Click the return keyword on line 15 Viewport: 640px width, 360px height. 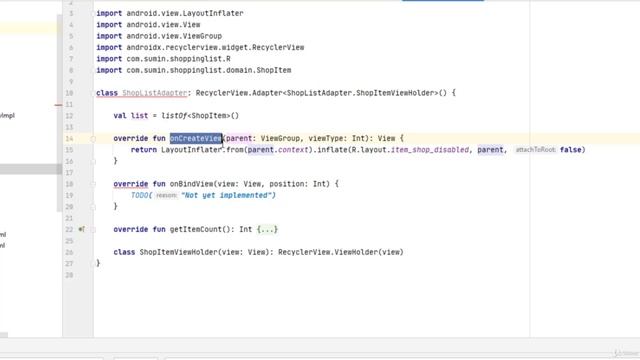click(x=144, y=150)
